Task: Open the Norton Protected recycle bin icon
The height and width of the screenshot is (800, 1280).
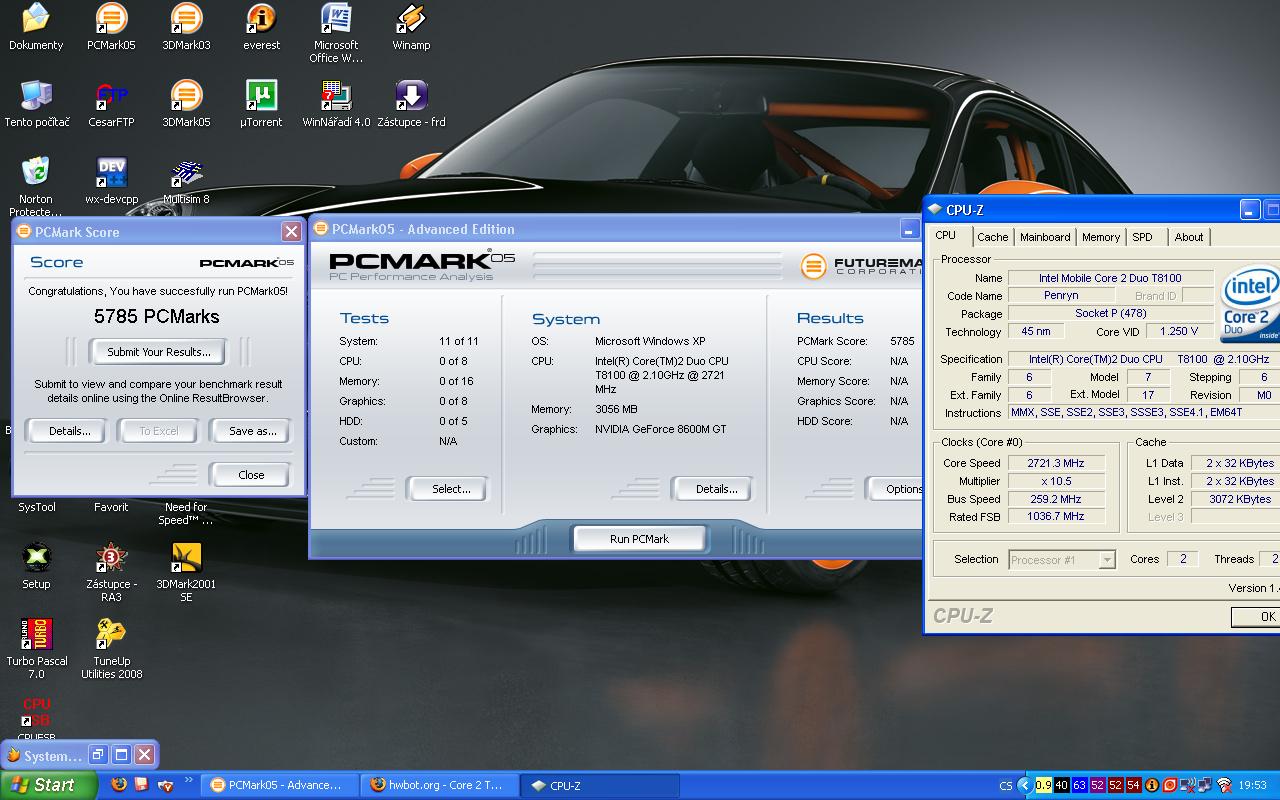Action: click(x=36, y=185)
